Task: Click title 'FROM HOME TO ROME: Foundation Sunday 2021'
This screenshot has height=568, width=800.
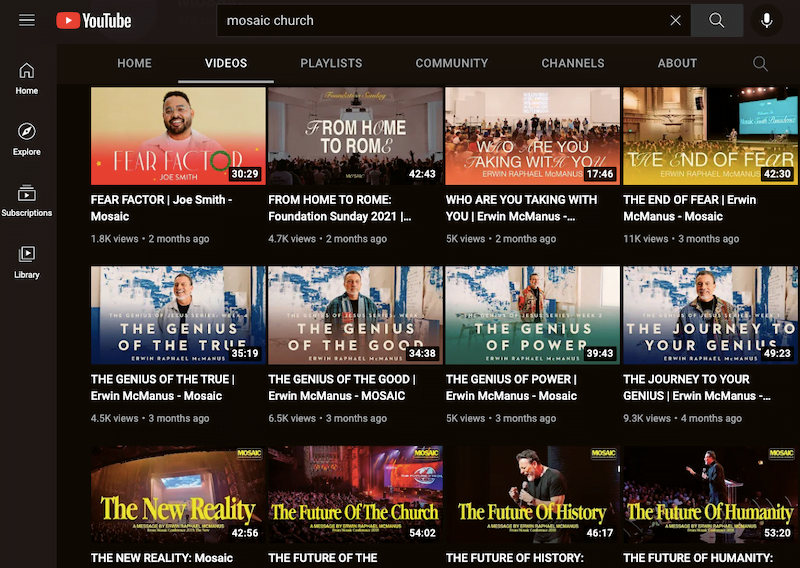Action: click(340, 208)
